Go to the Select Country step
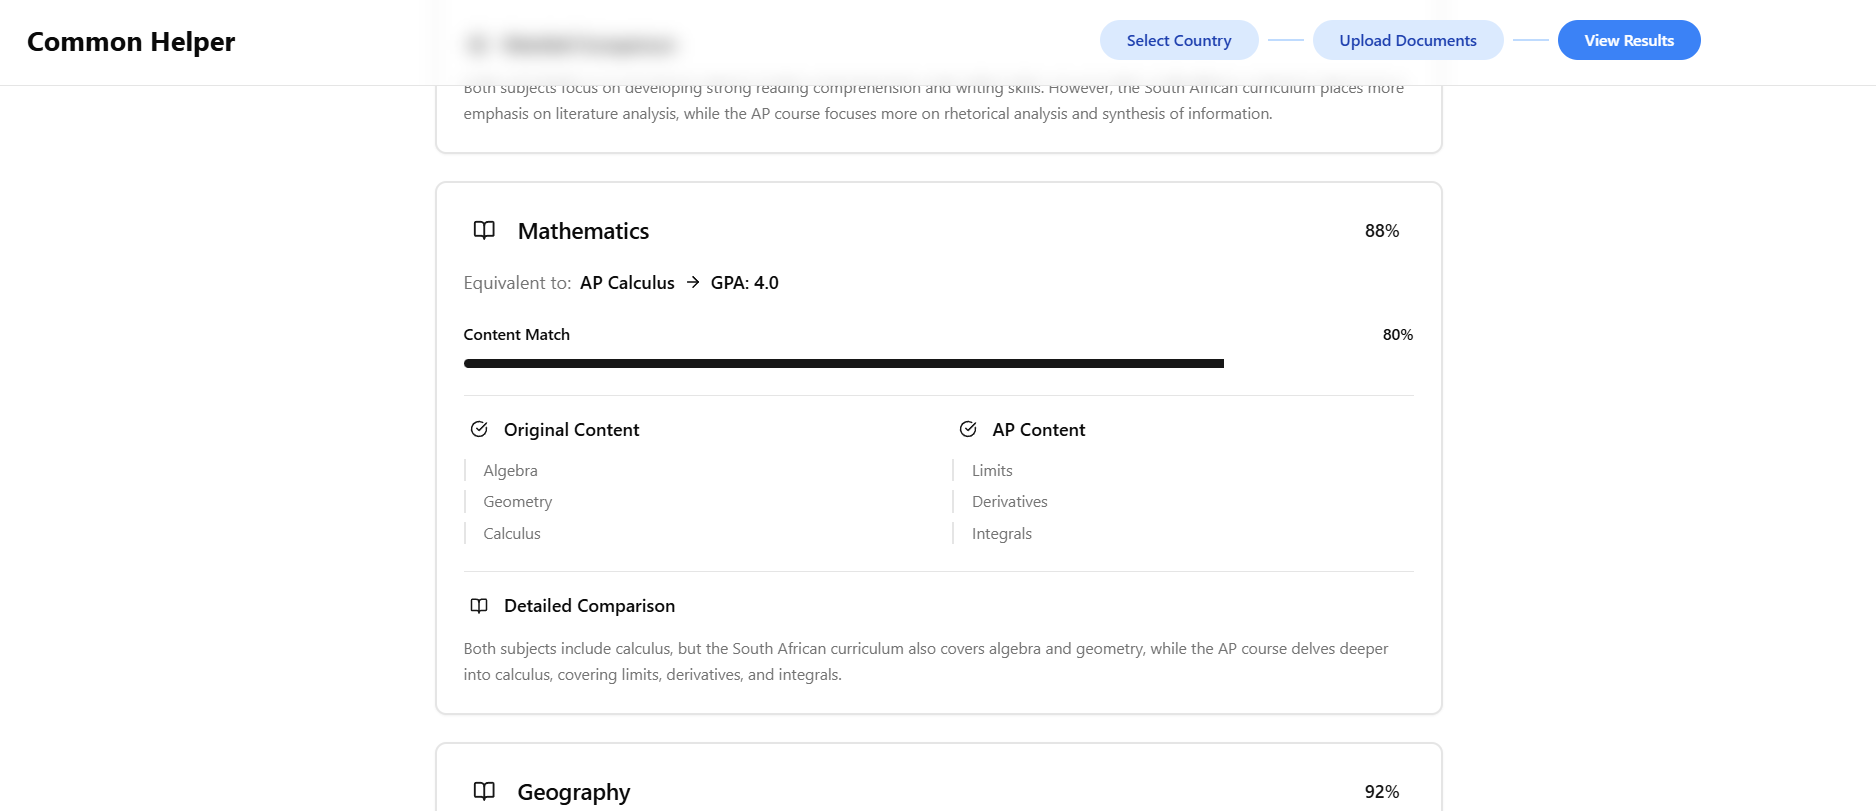 (x=1179, y=40)
